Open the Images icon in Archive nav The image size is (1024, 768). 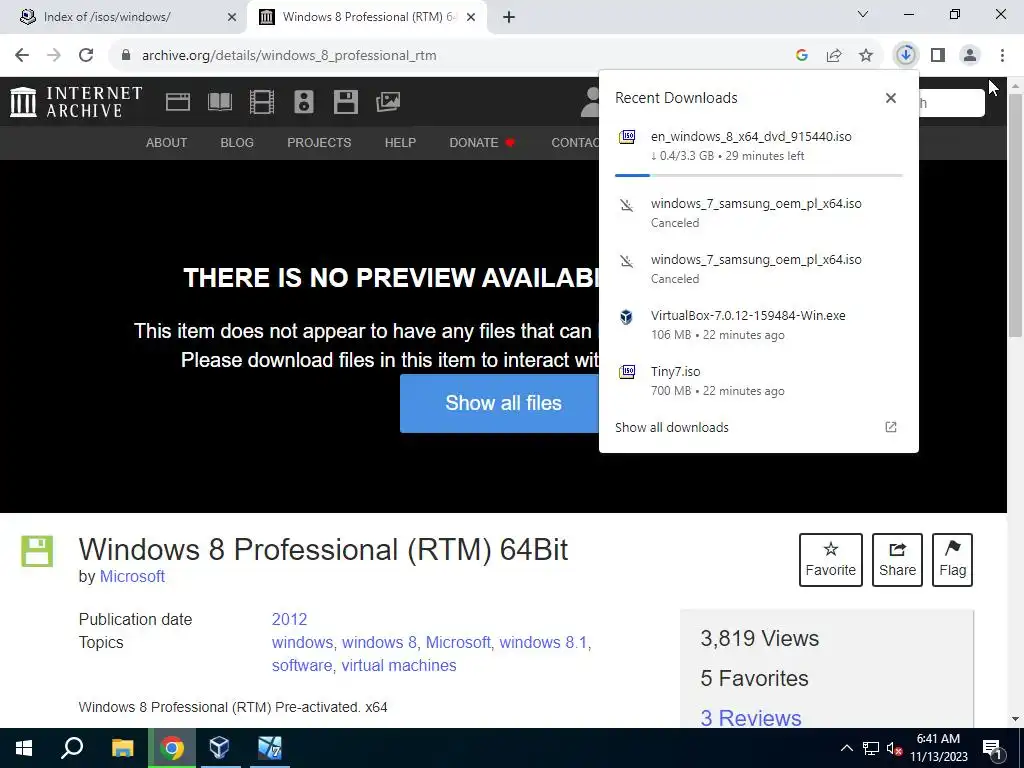coord(388,102)
